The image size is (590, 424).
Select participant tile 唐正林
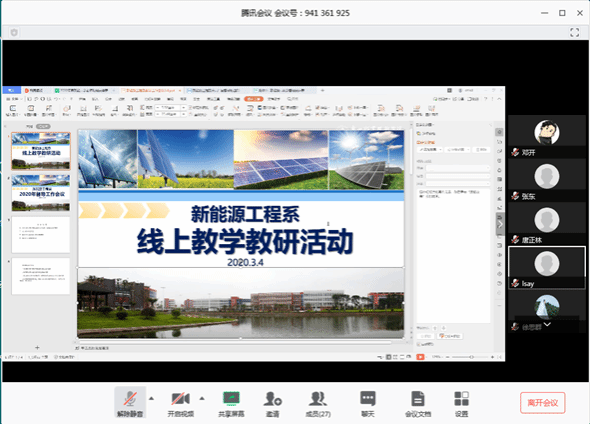tap(547, 223)
